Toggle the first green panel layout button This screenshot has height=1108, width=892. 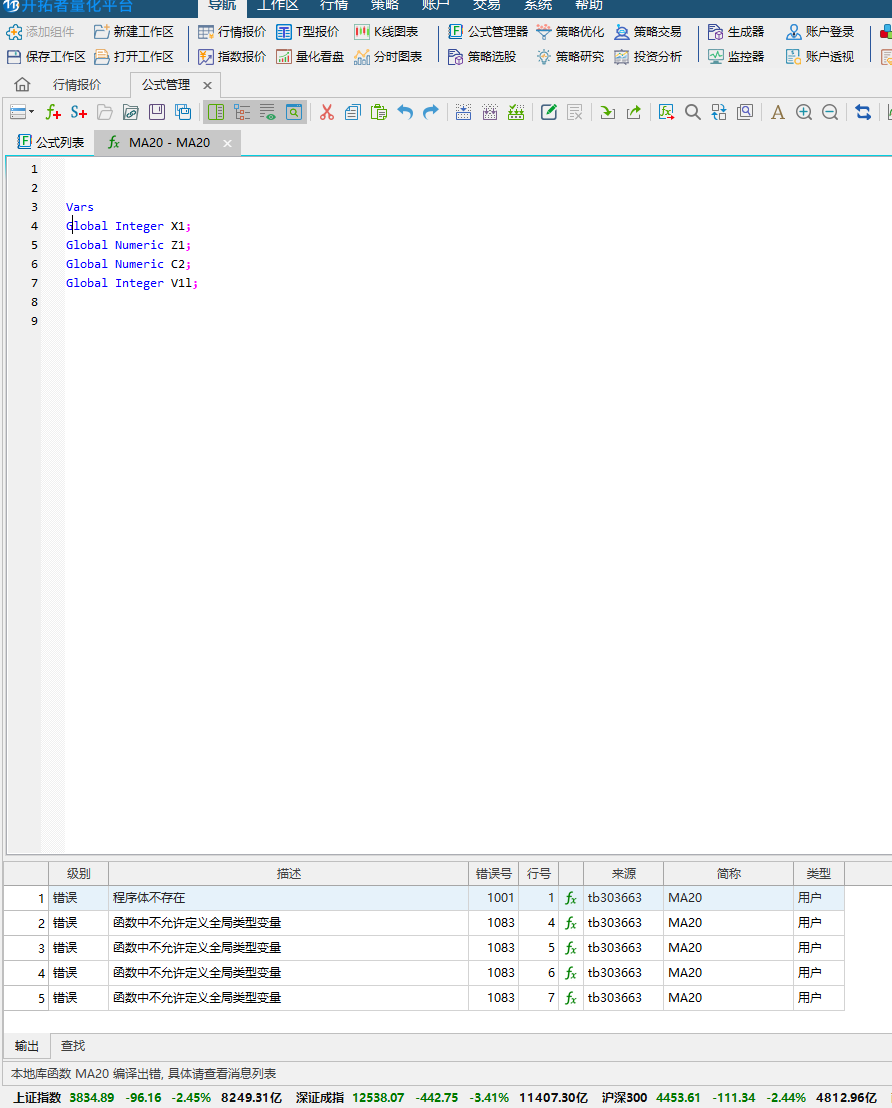216,112
